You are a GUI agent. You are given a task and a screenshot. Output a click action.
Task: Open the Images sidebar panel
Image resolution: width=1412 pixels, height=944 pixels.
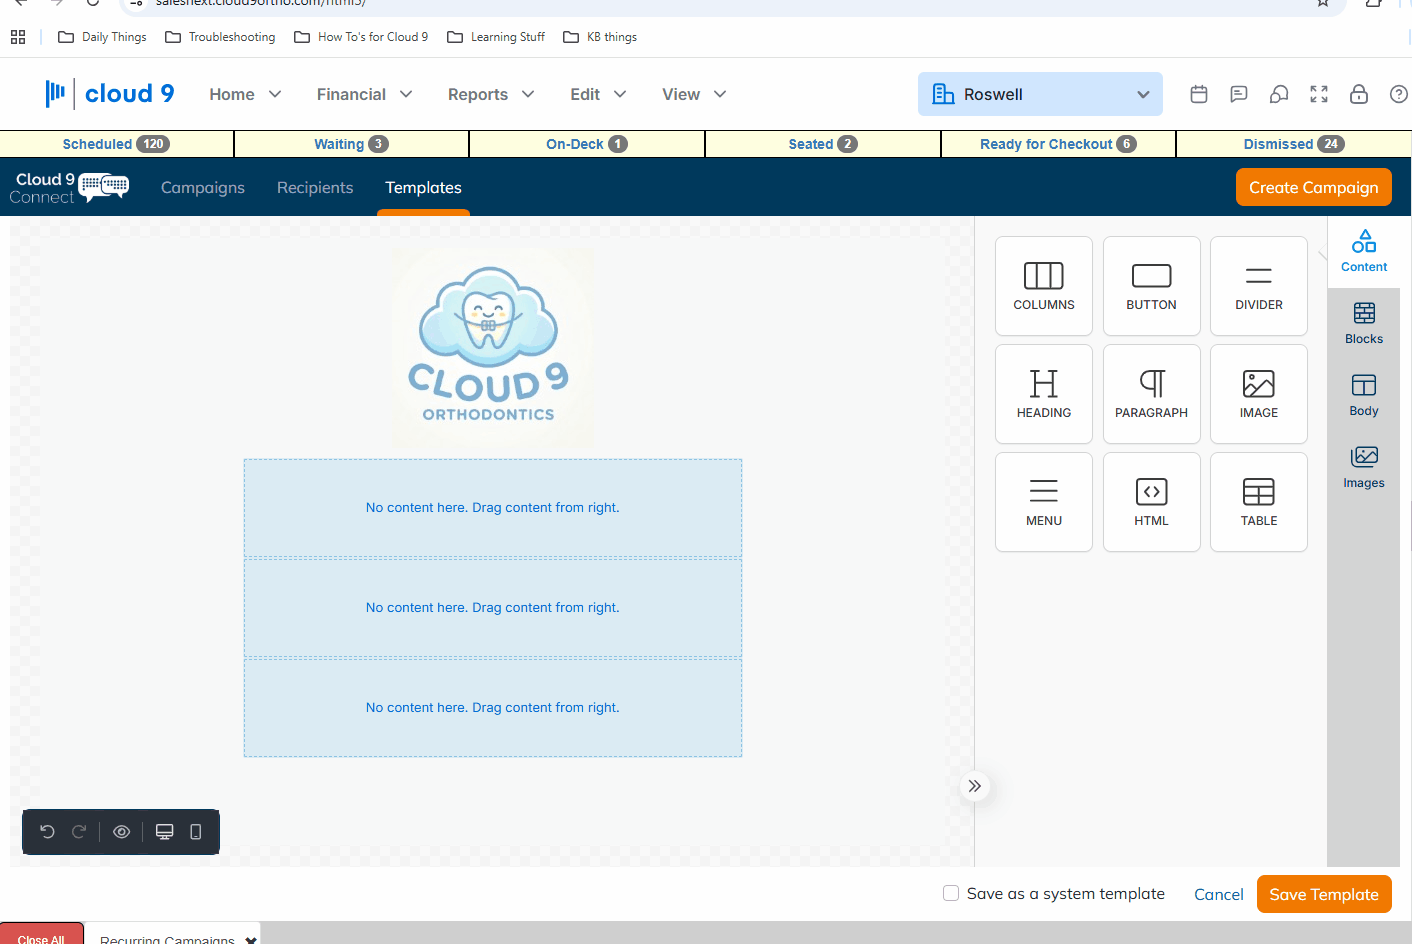(1364, 468)
